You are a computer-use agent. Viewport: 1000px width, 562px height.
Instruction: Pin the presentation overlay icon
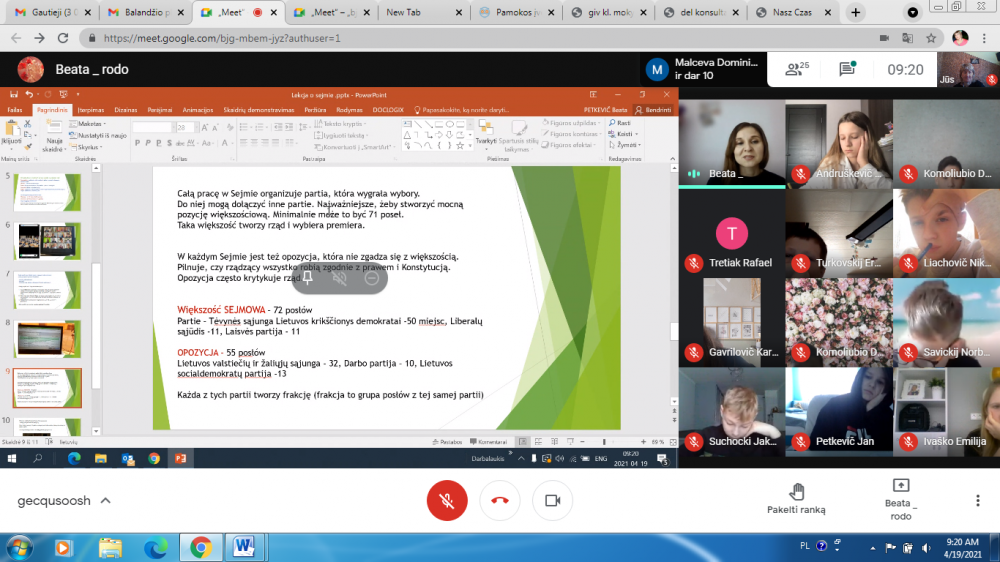pyautogui.click(x=308, y=278)
